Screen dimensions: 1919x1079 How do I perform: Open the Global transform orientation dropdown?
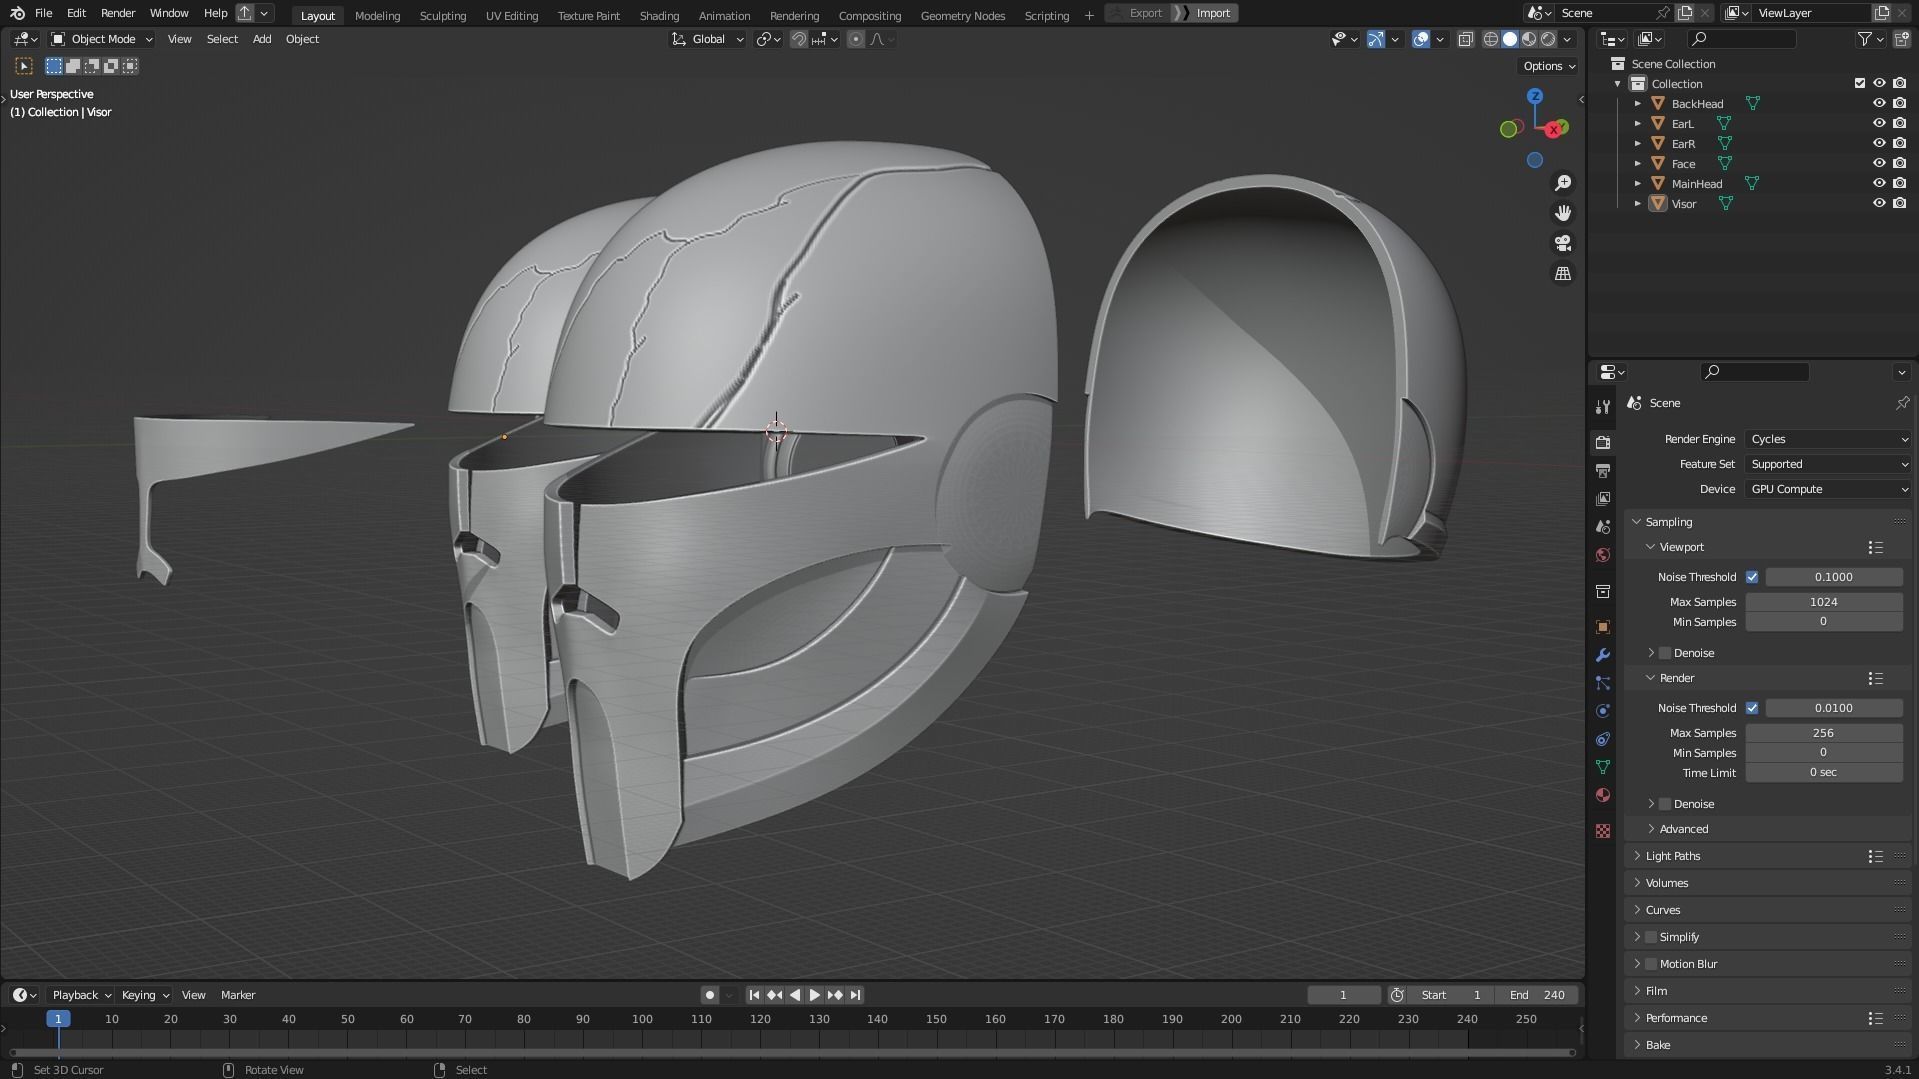coord(708,39)
